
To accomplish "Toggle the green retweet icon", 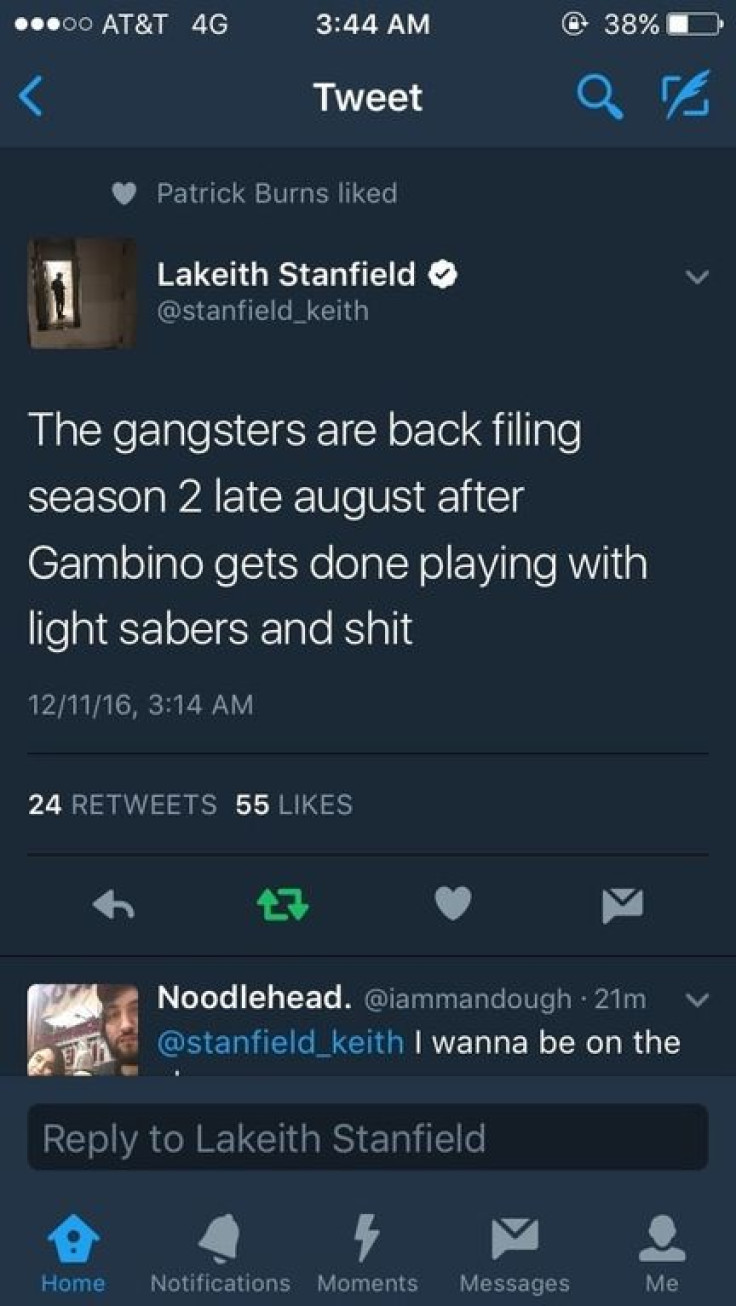I will click(283, 904).
